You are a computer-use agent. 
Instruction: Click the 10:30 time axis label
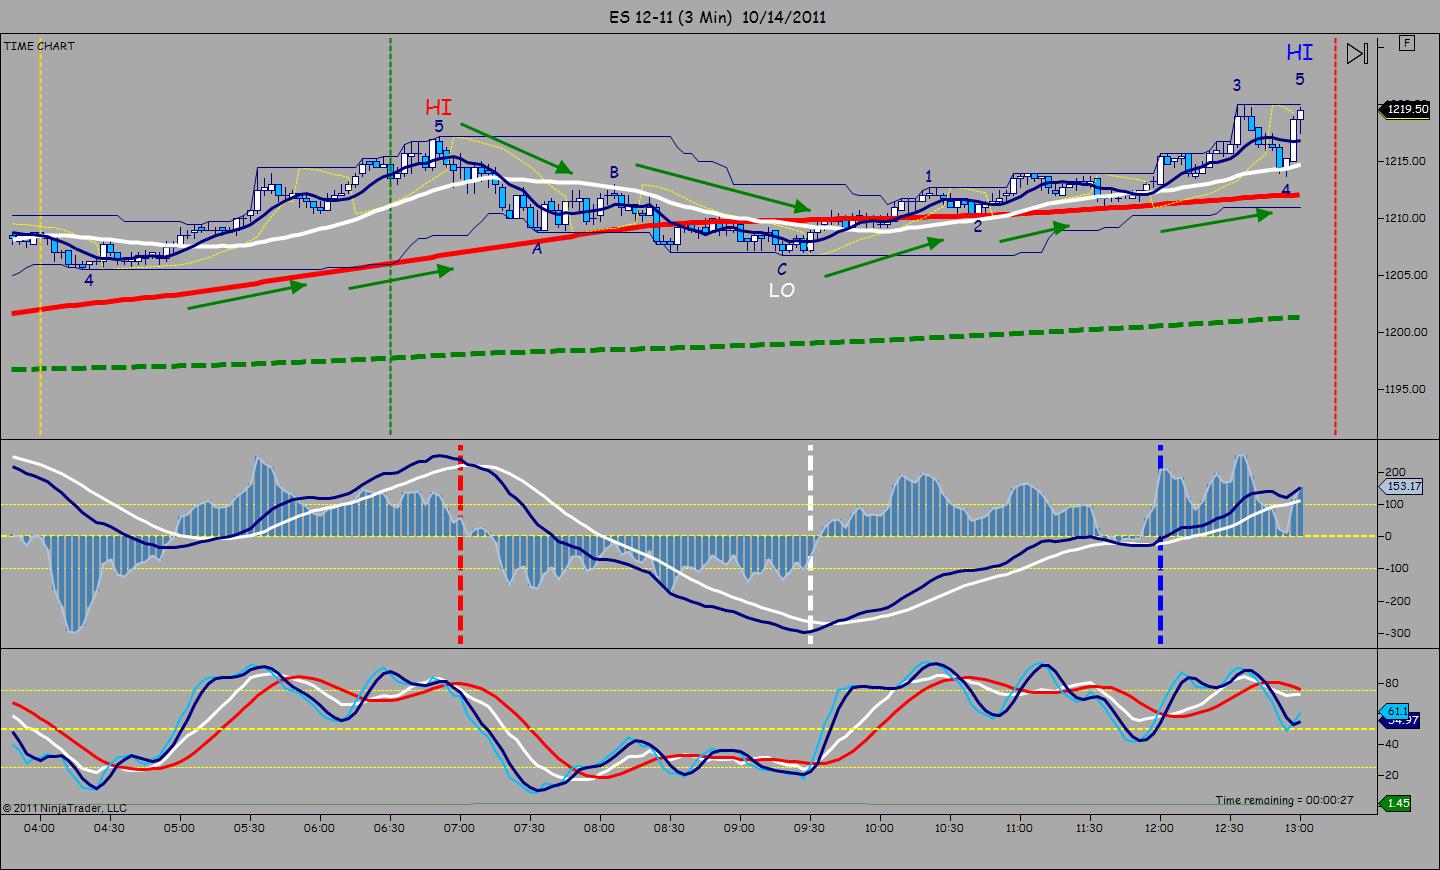pos(950,828)
